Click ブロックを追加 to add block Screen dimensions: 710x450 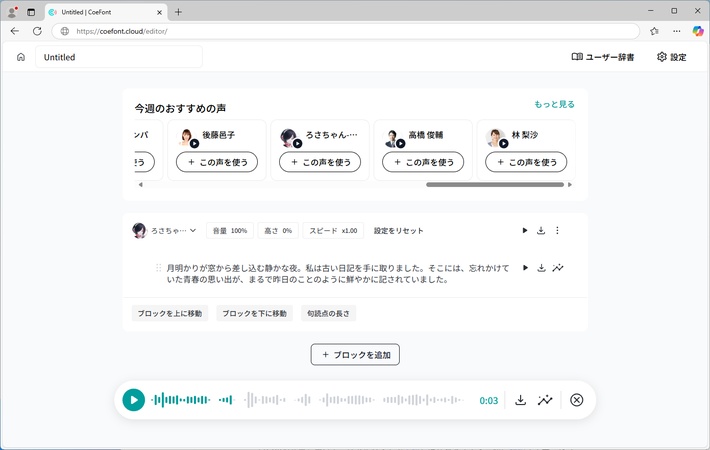coord(355,354)
